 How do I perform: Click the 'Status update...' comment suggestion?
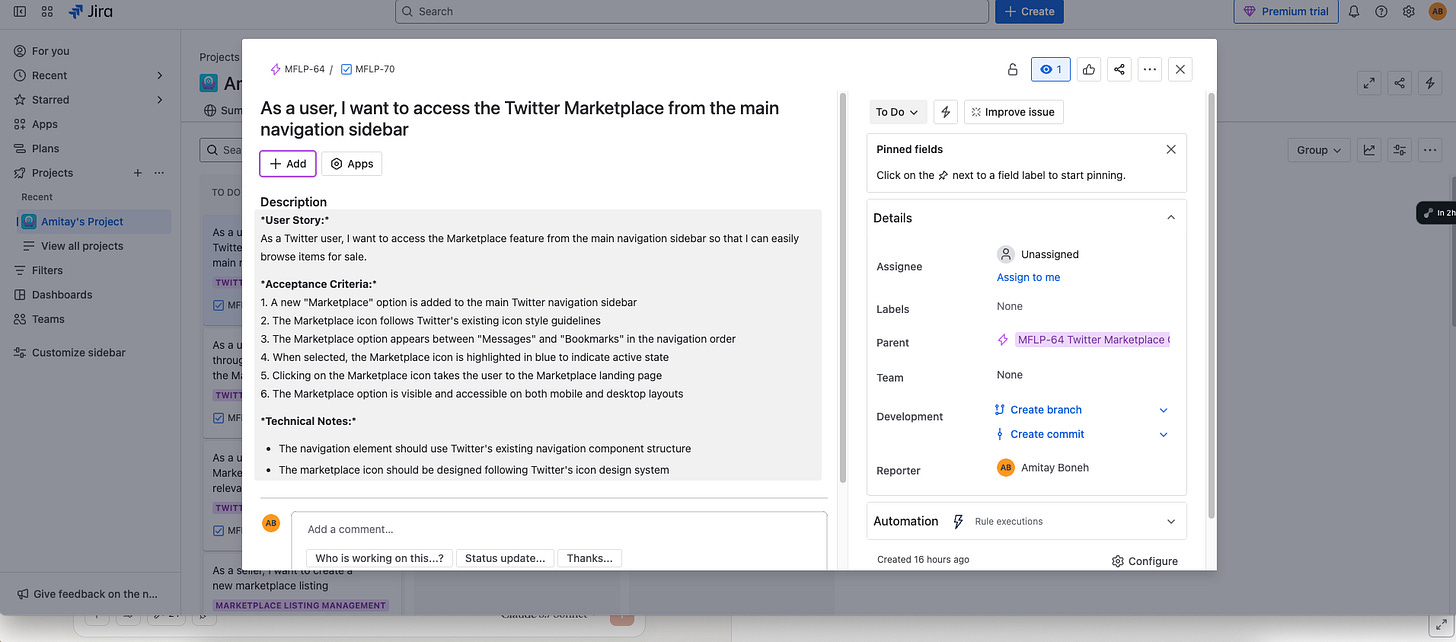[505, 558]
